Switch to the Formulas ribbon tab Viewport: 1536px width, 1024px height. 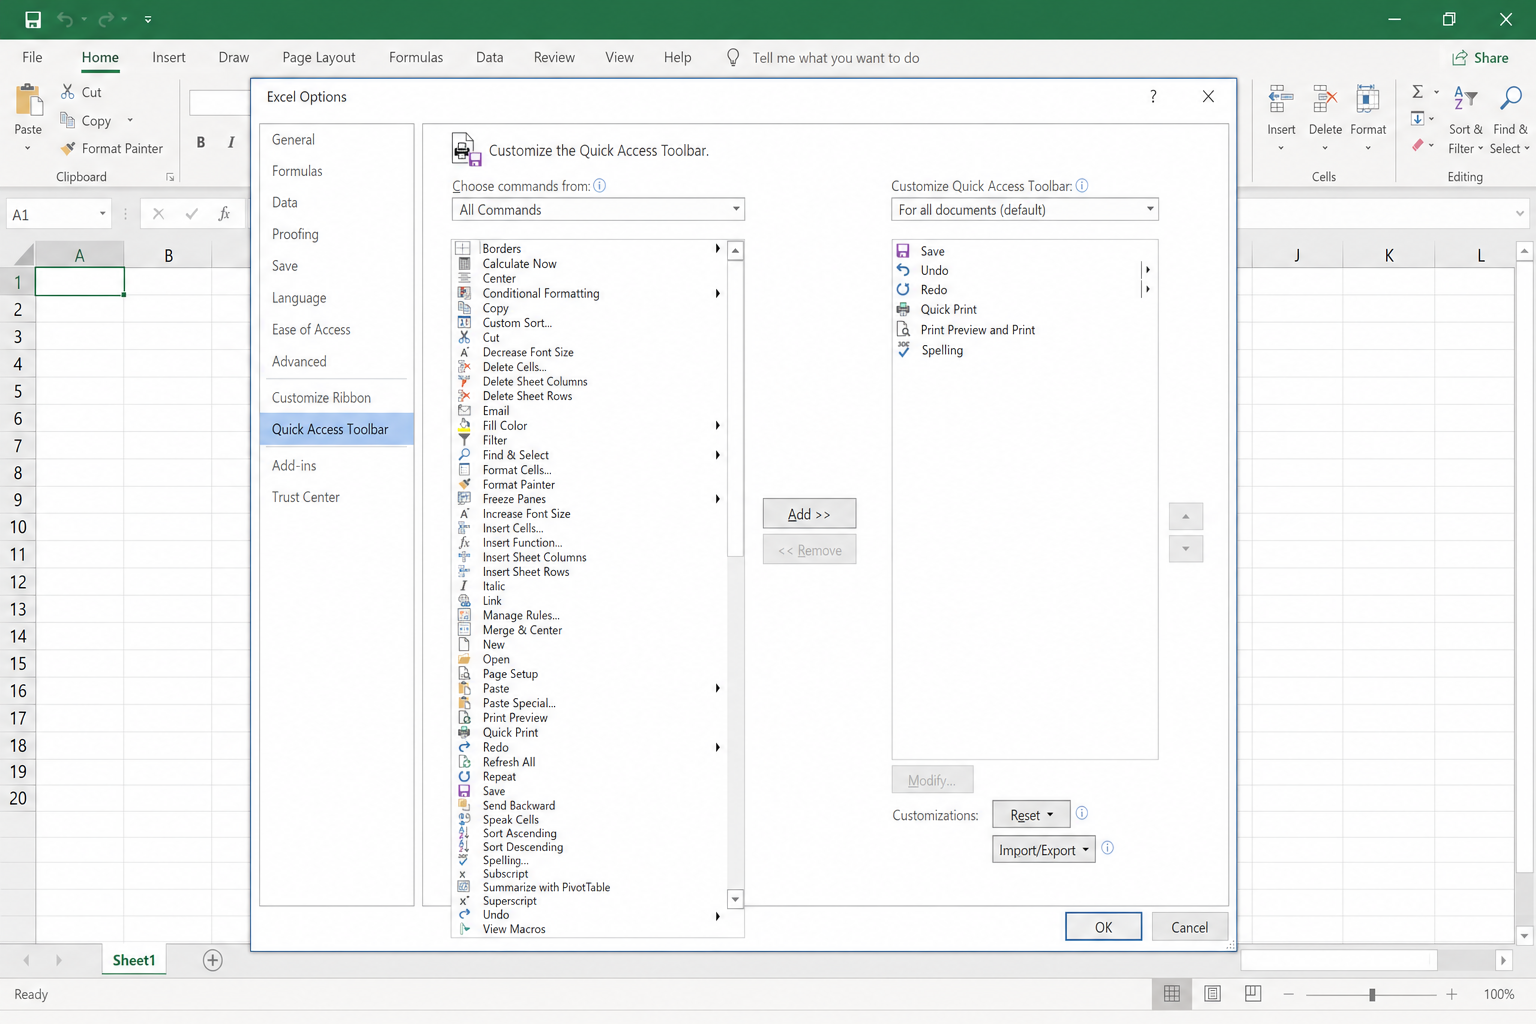pos(416,57)
